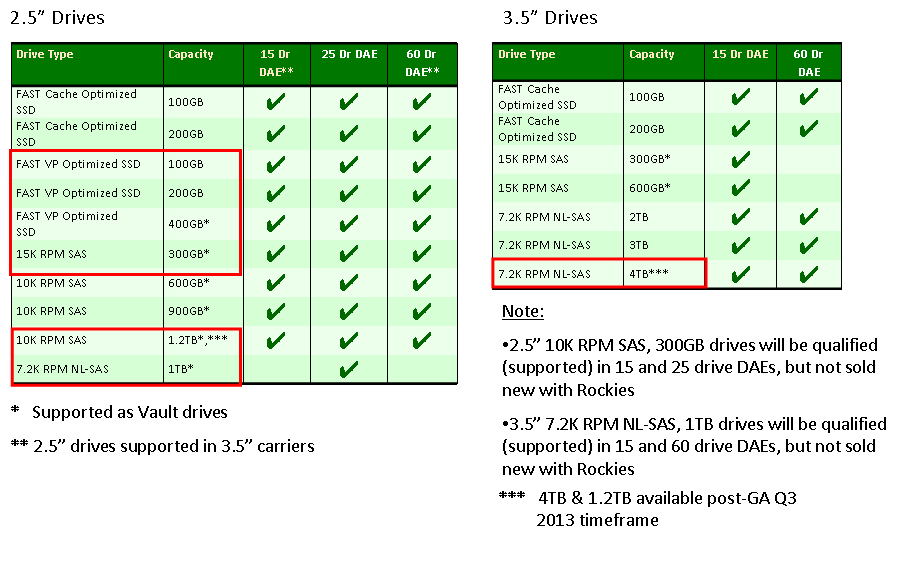This screenshot has height=567, width=910.
Task: Click "Capacity" header in the 3.5" table
Action: pyautogui.click(x=652, y=54)
